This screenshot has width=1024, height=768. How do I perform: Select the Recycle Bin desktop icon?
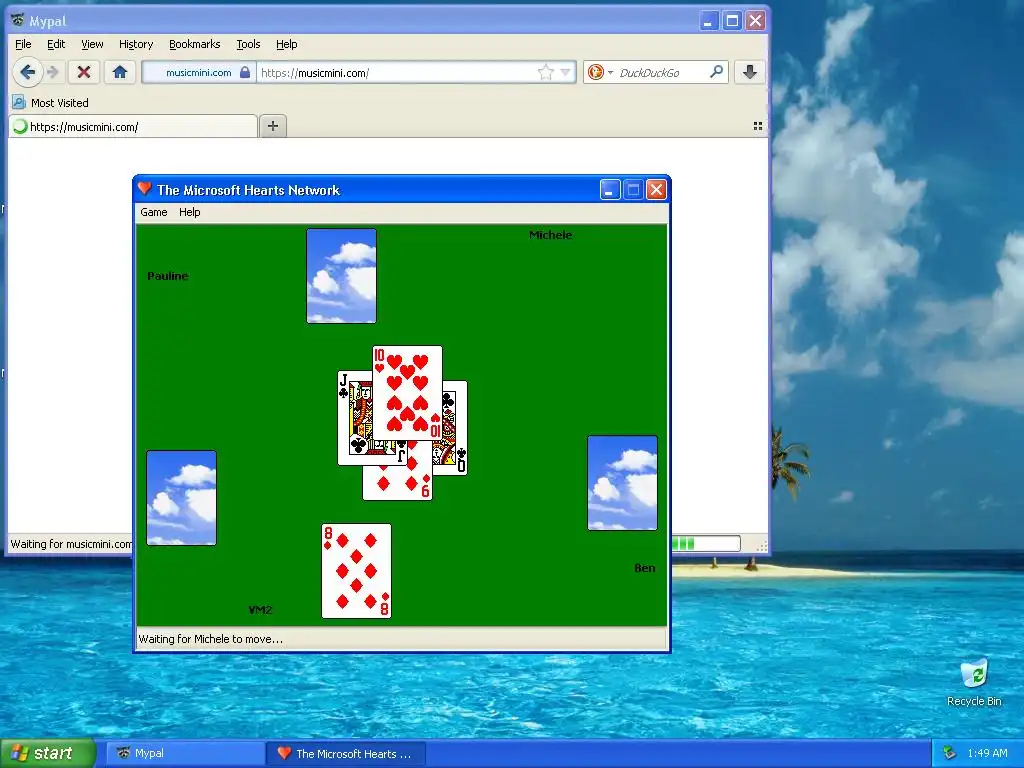pyautogui.click(x=974, y=683)
